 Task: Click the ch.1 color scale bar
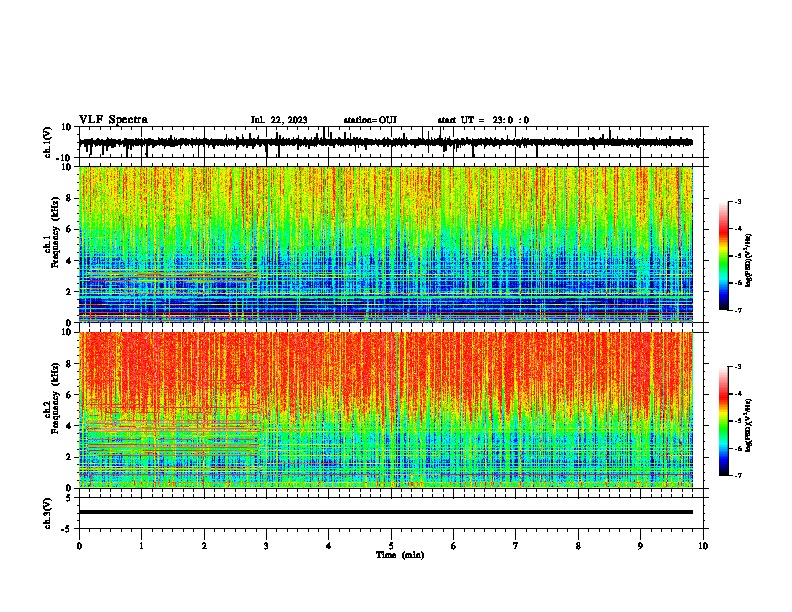[x=724, y=256]
